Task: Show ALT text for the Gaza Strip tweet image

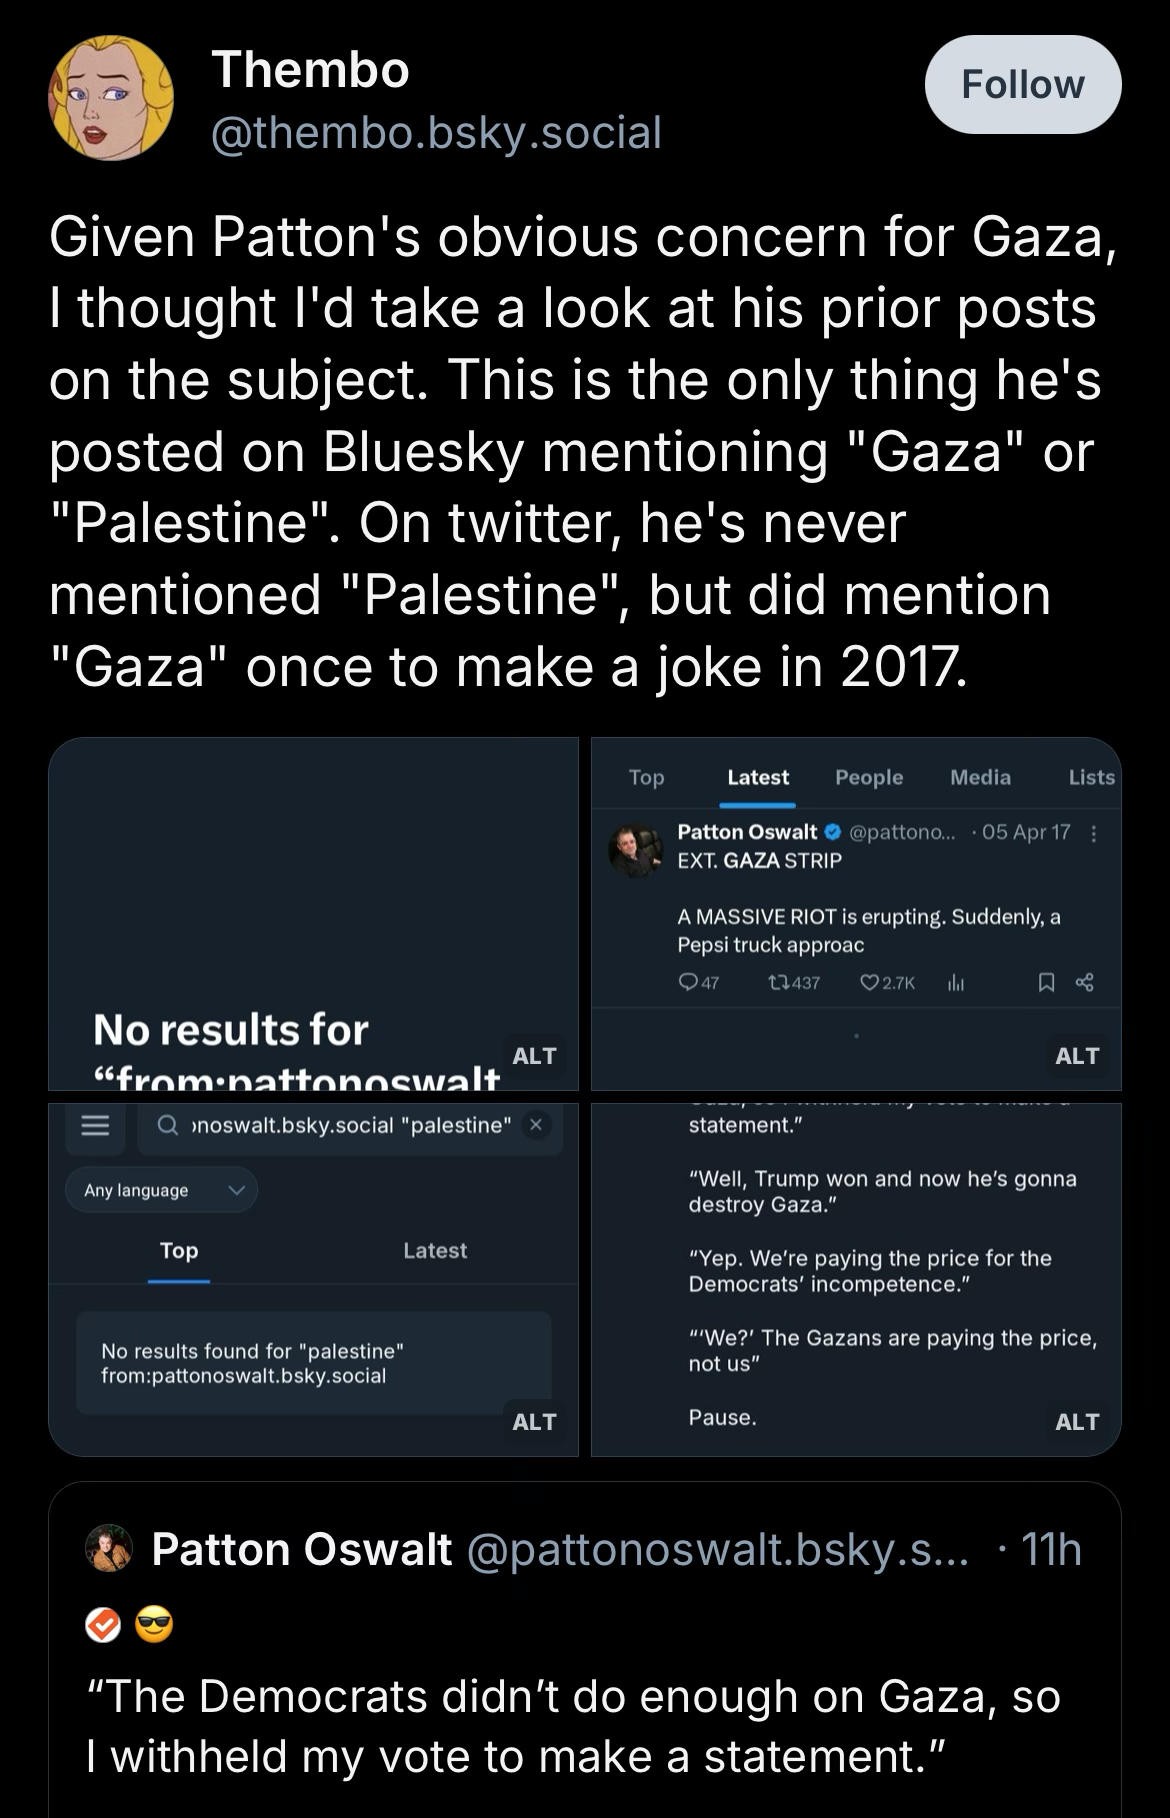Action: [x=1076, y=1056]
